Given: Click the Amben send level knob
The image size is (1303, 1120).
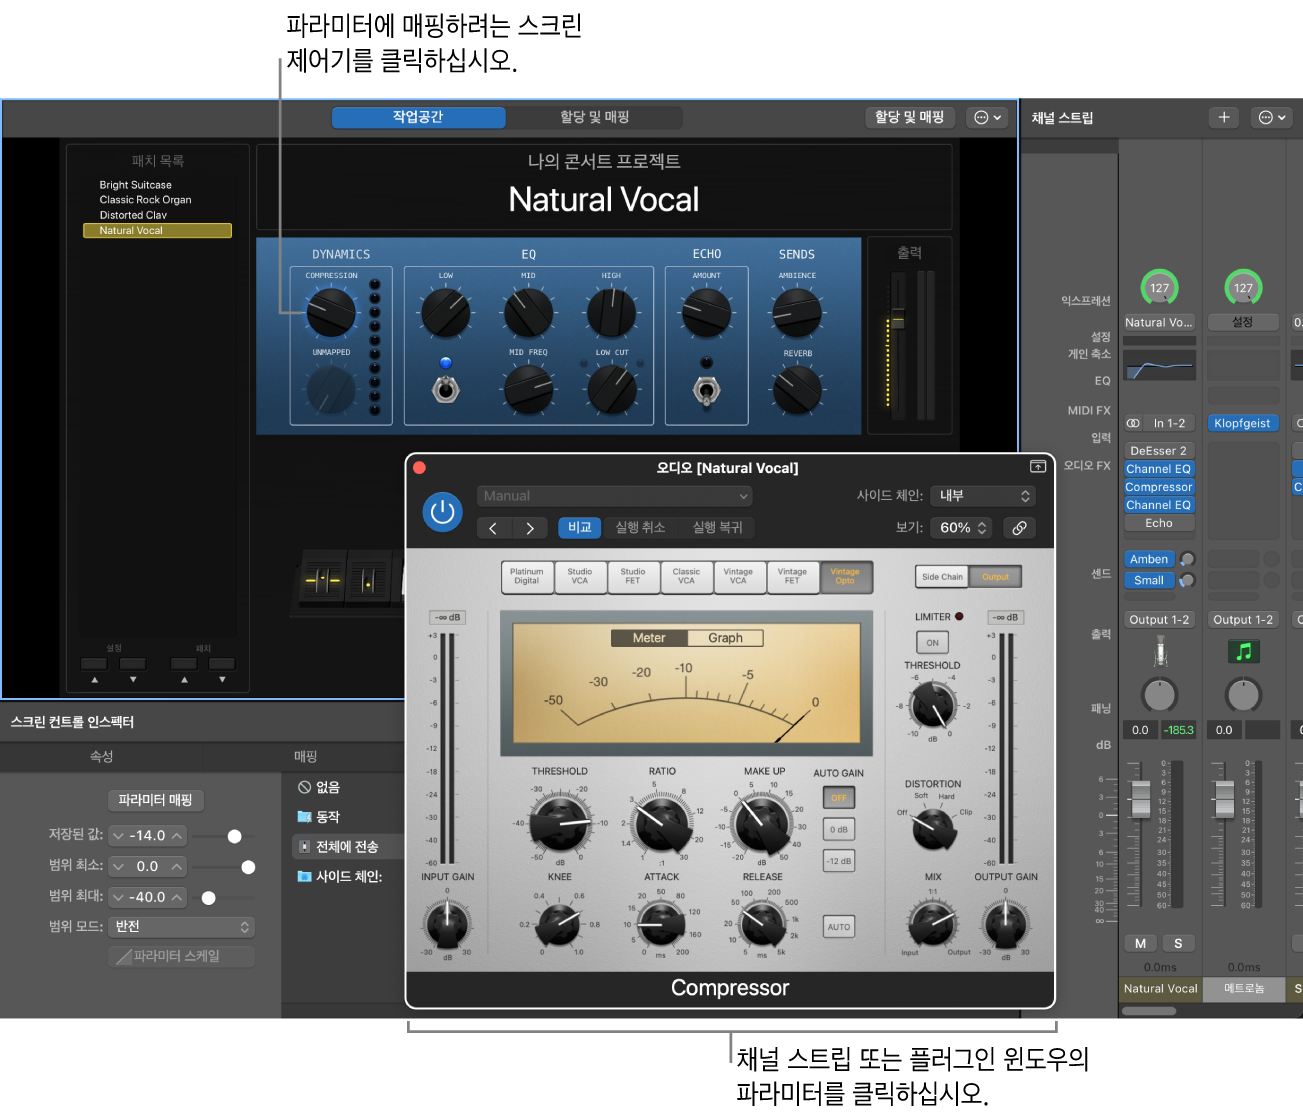Looking at the screenshot, I should pos(1187,559).
